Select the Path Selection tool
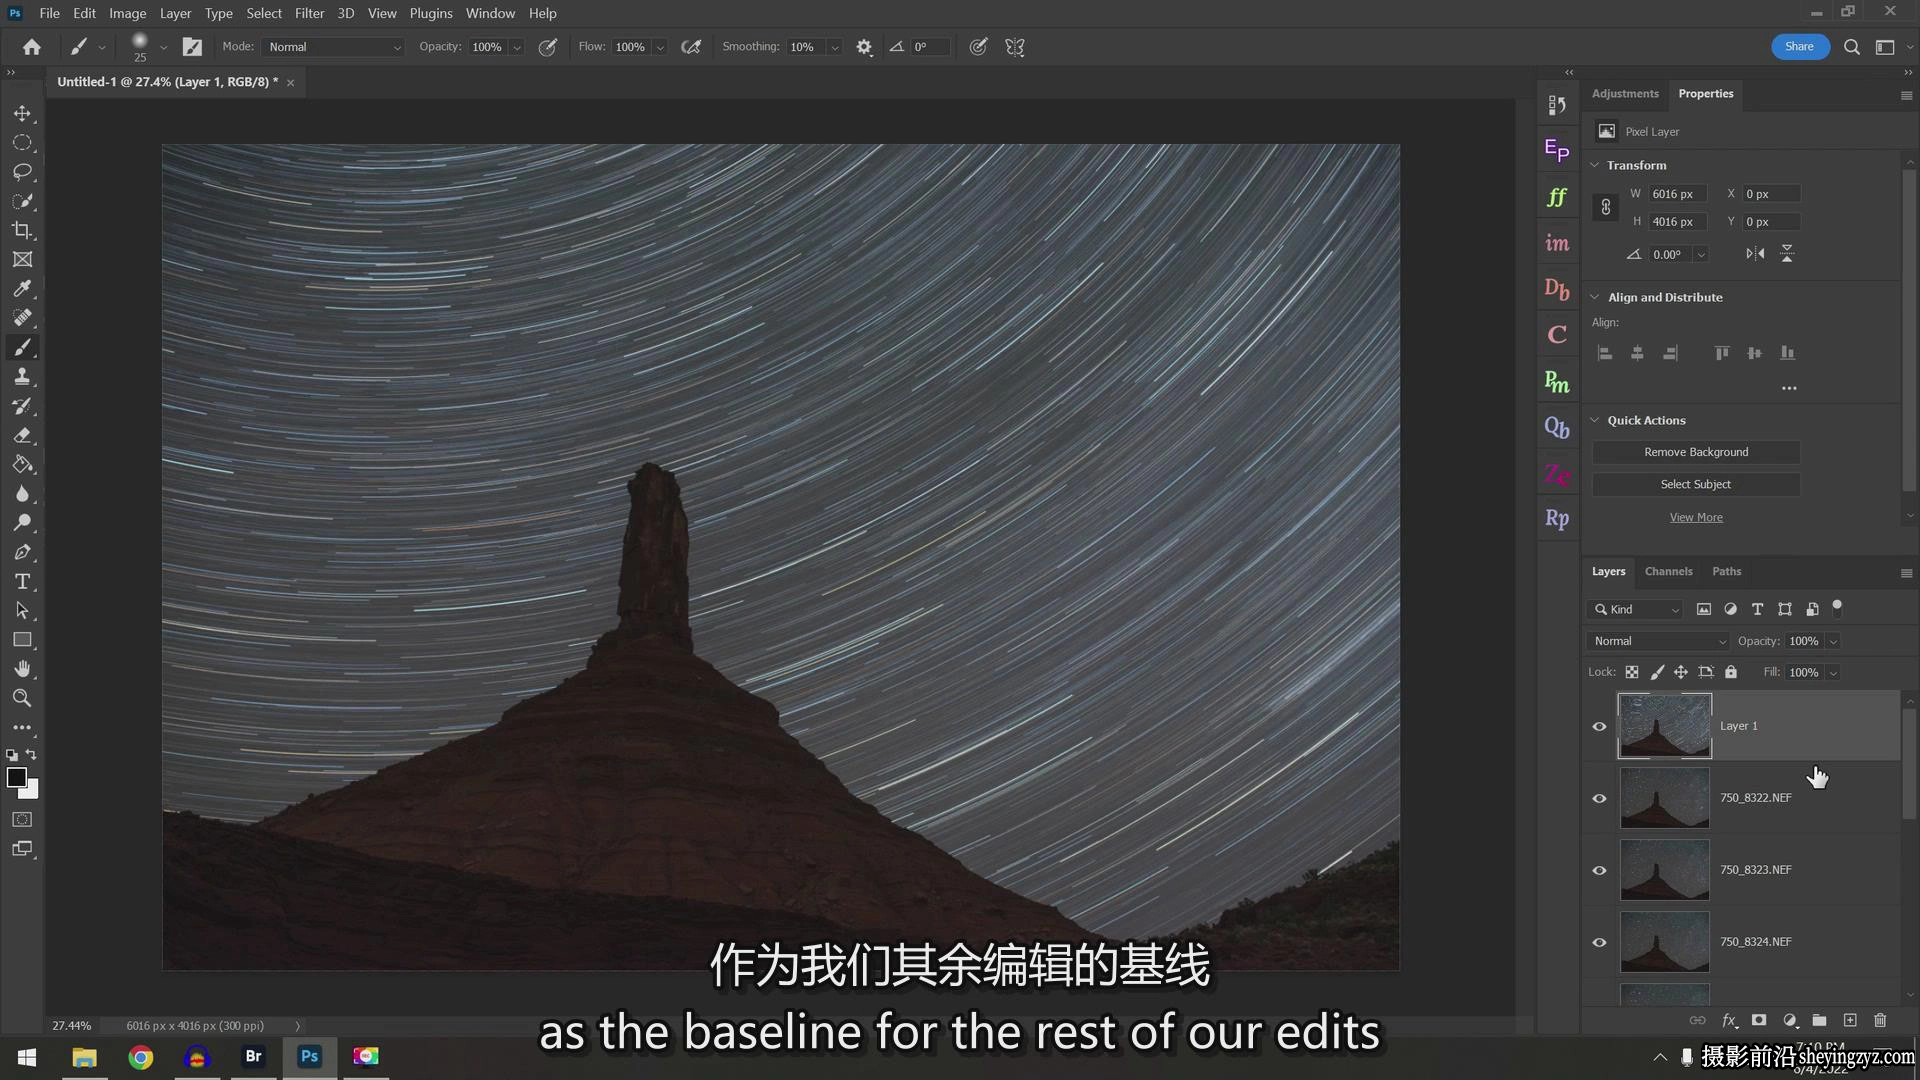Image resolution: width=1920 pixels, height=1080 pixels. coord(22,610)
